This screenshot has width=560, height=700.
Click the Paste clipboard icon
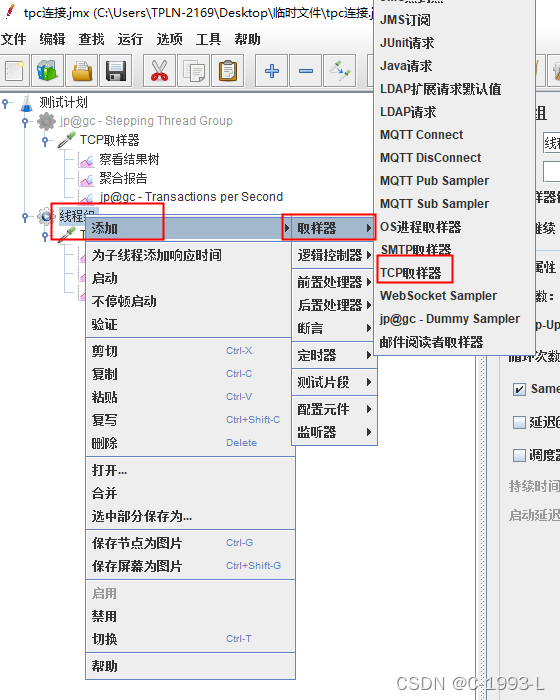(228, 71)
